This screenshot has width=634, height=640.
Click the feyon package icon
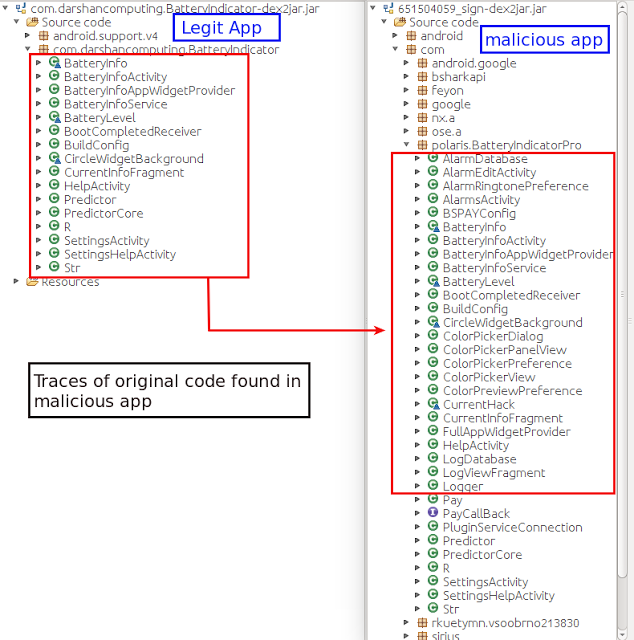point(423,91)
